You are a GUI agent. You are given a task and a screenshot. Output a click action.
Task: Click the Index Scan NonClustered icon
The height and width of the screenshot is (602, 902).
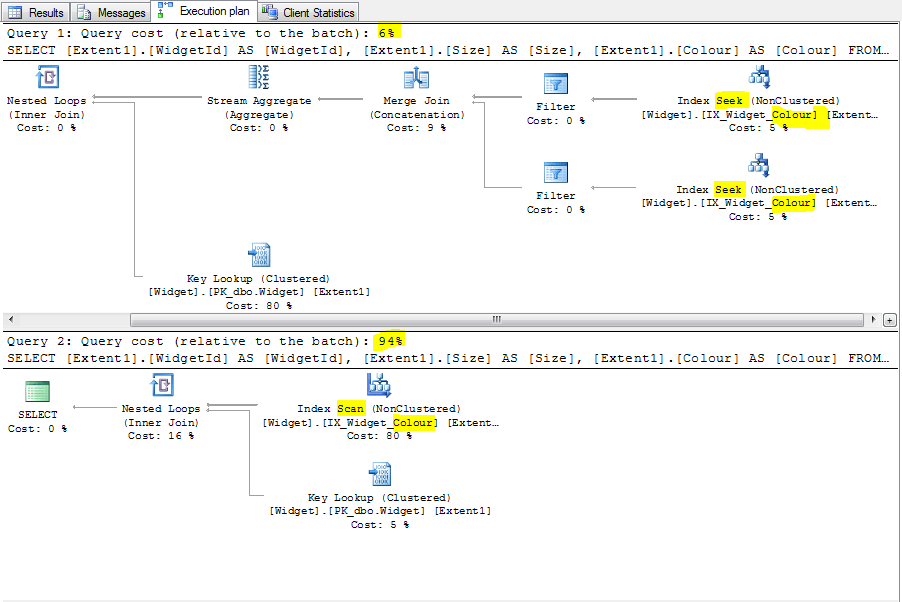379,384
